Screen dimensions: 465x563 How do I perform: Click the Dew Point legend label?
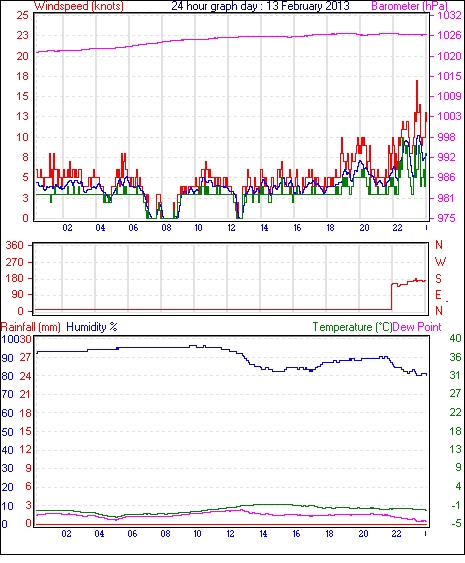(x=417, y=327)
